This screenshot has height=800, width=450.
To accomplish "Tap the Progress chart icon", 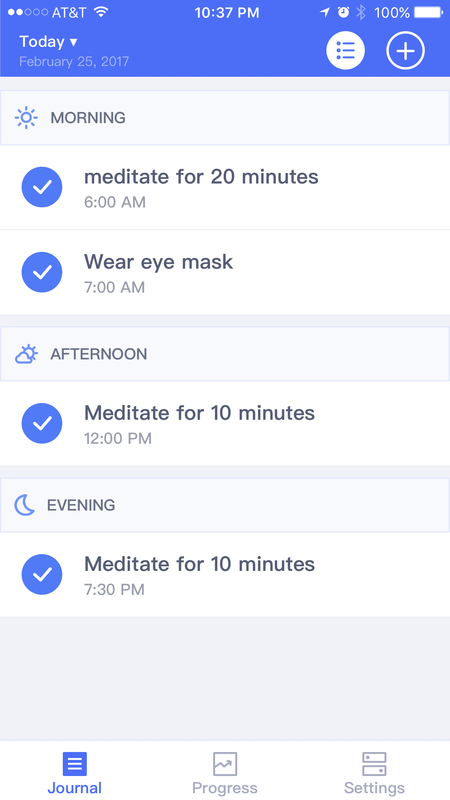I will [x=225, y=764].
